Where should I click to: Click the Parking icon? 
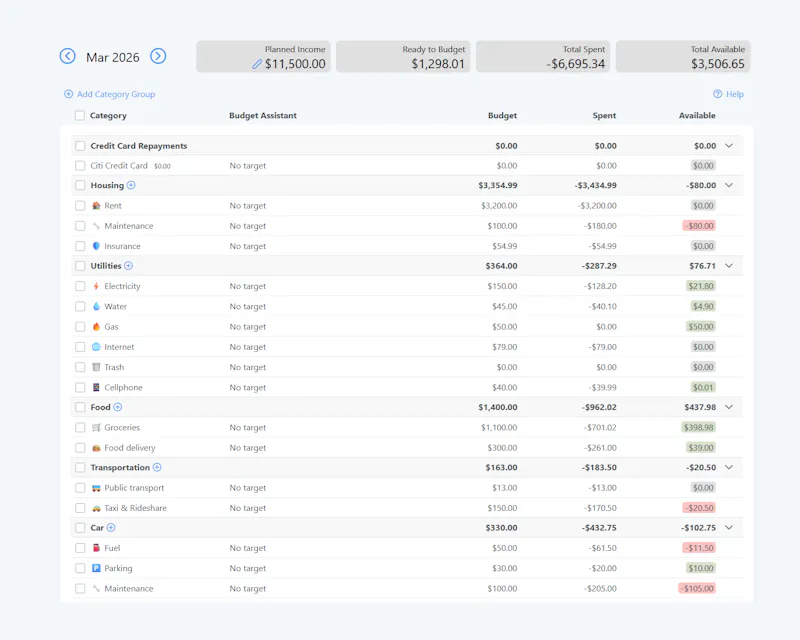click(96, 568)
